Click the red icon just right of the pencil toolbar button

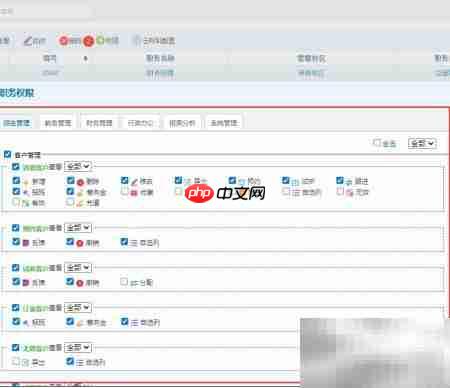[x=63, y=41]
